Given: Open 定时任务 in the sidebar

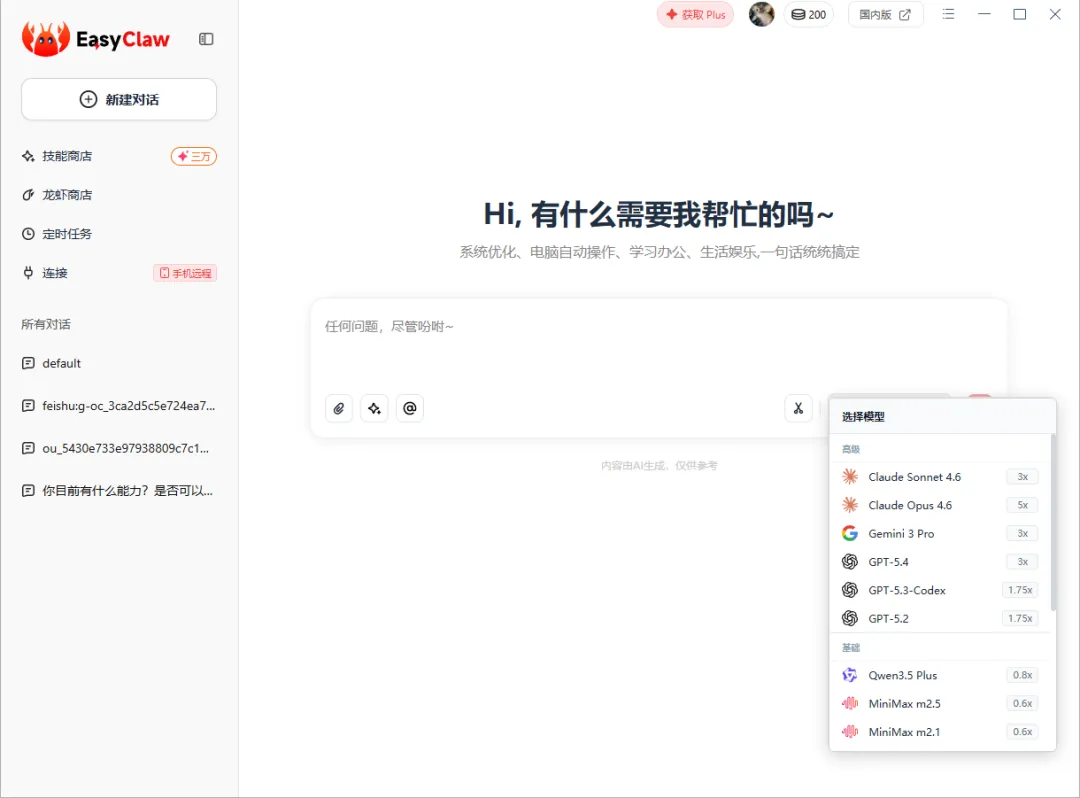Looking at the screenshot, I should pos(67,234).
